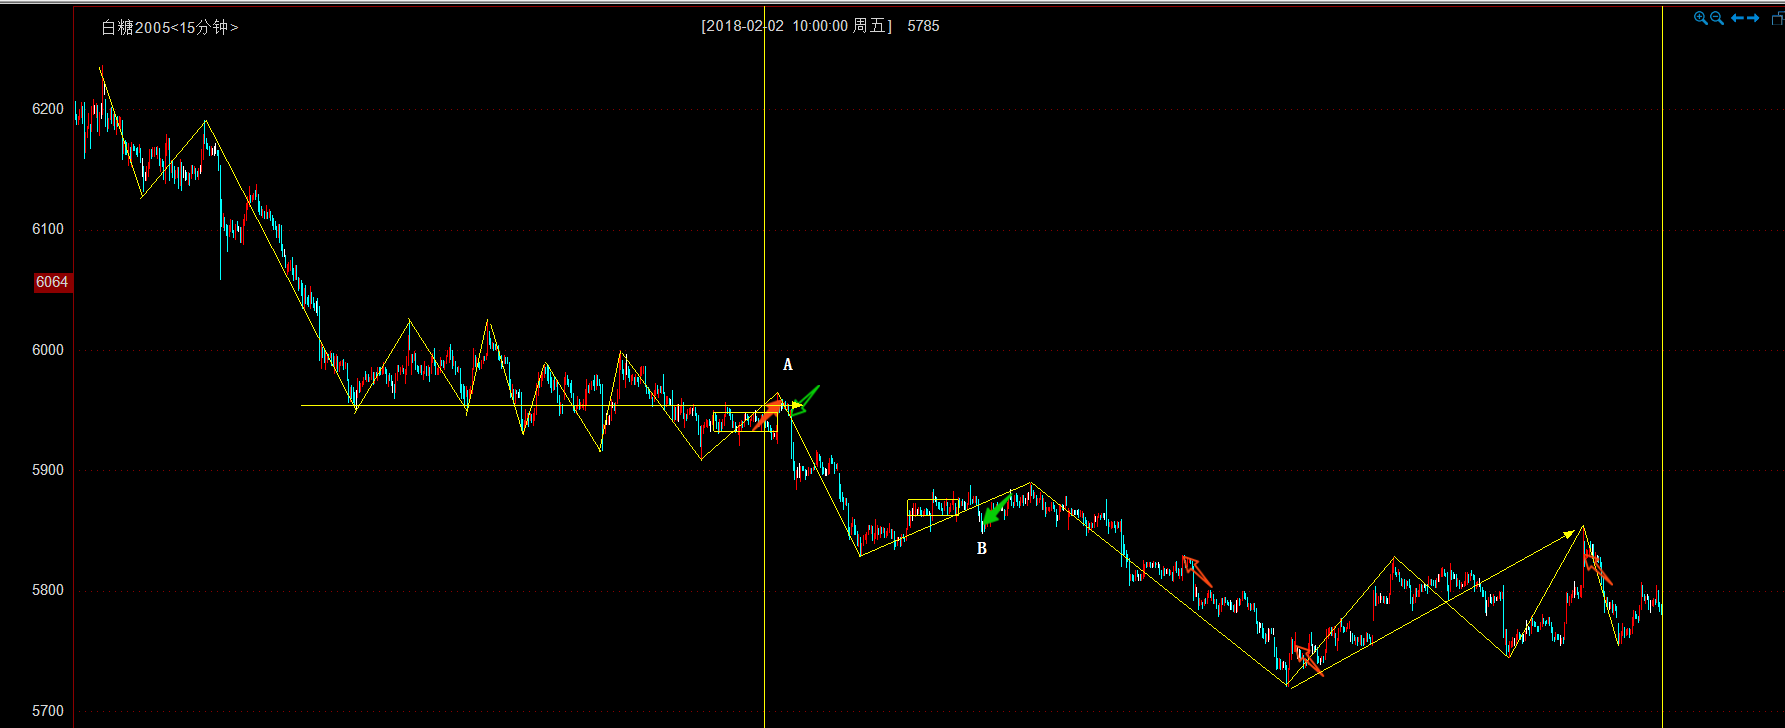Click the restore window icon in the top corner
This screenshot has width=1785, height=728.
pos(1778,18)
